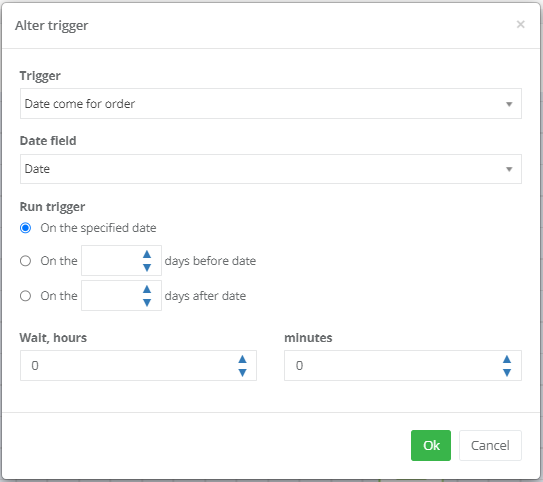Choose the 'days after date' radio button

[x=25, y=296]
